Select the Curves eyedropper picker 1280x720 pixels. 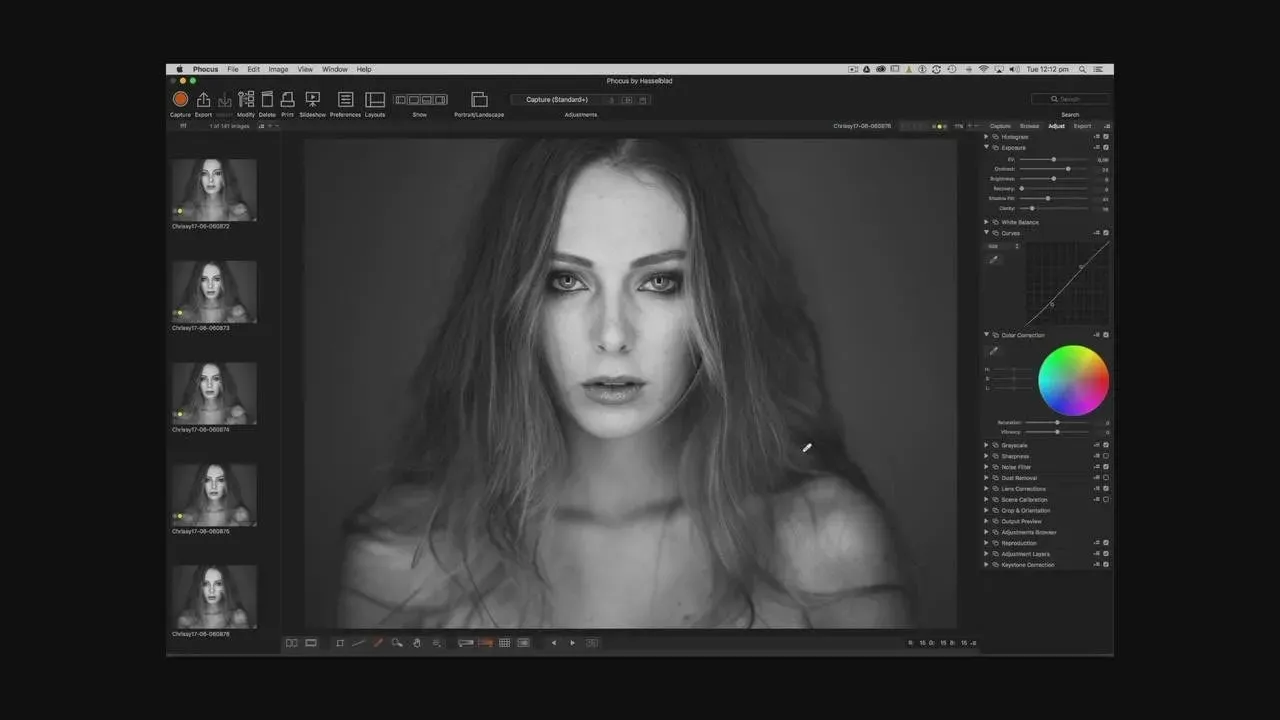coord(994,260)
